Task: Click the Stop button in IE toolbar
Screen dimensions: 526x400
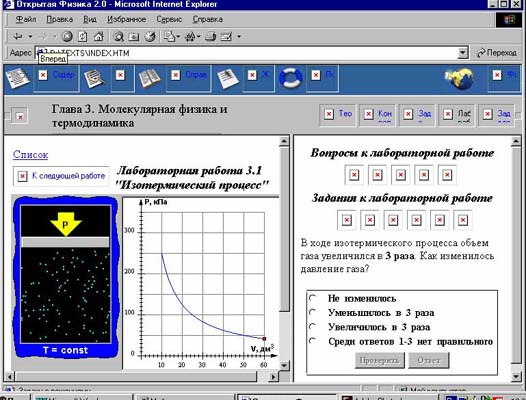Action: 67,36
